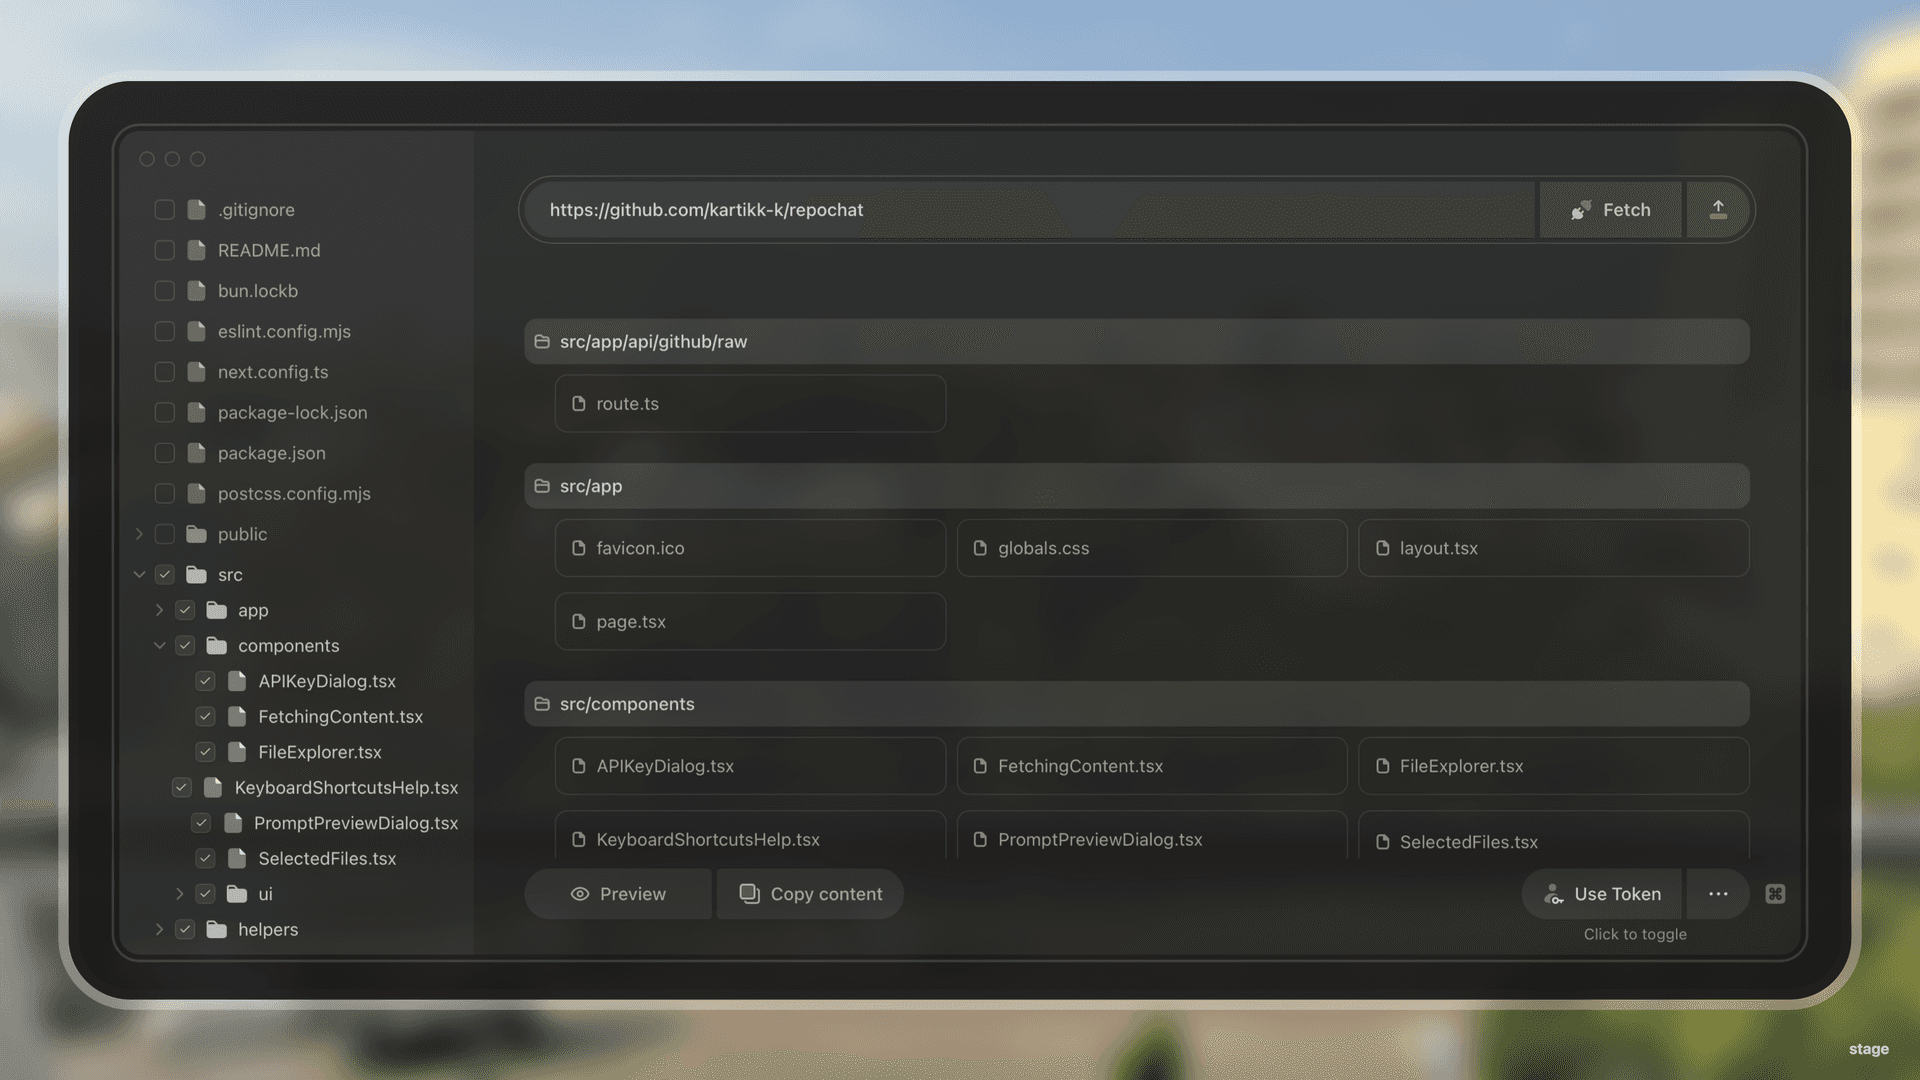Click the keyboard command icon at bottom right
The image size is (1920, 1080).
coord(1775,894)
